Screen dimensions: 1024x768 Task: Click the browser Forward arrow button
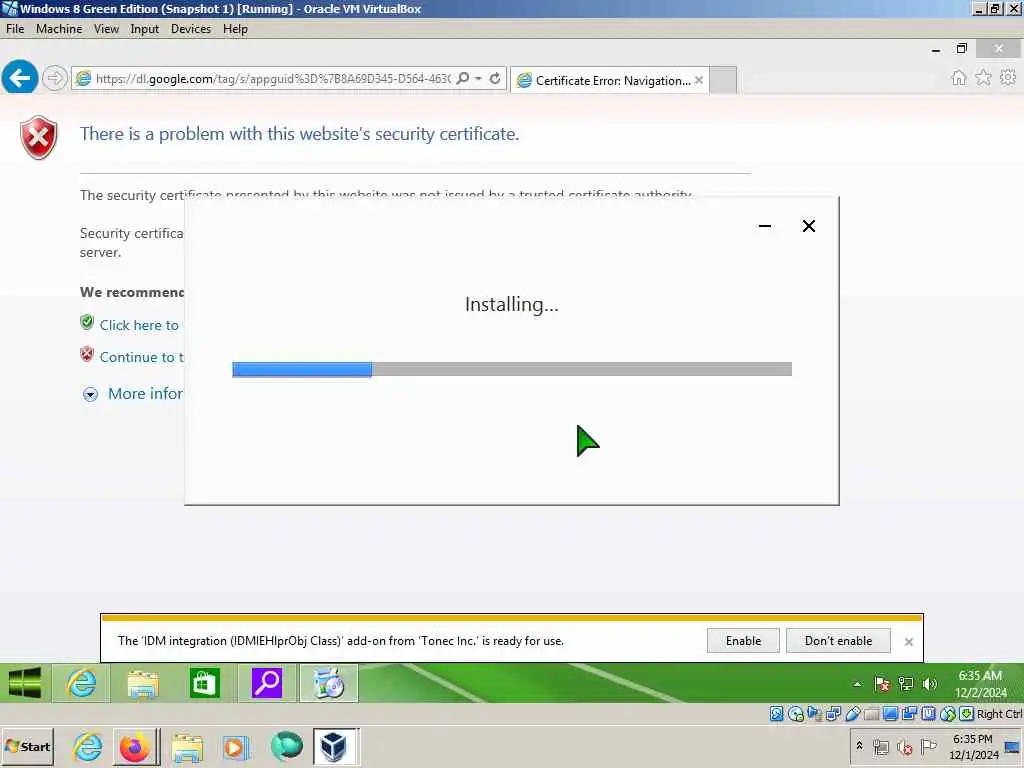(55, 78)
